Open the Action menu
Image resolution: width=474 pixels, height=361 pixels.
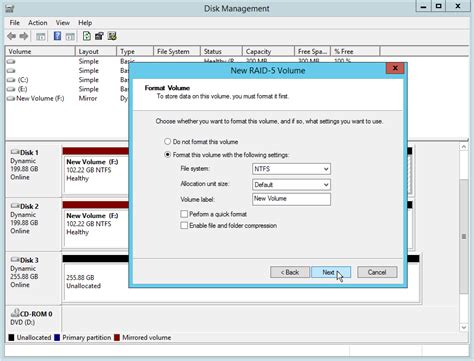pos(38,23)
